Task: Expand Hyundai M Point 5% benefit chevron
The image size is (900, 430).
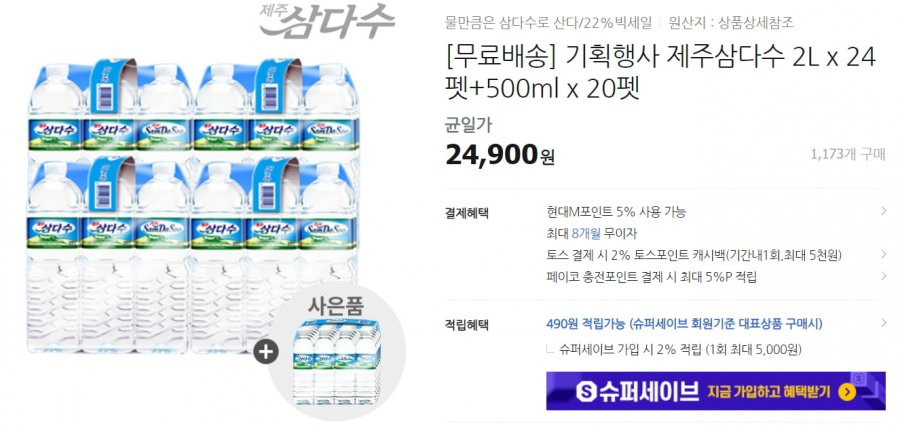Action: point(883,211)
